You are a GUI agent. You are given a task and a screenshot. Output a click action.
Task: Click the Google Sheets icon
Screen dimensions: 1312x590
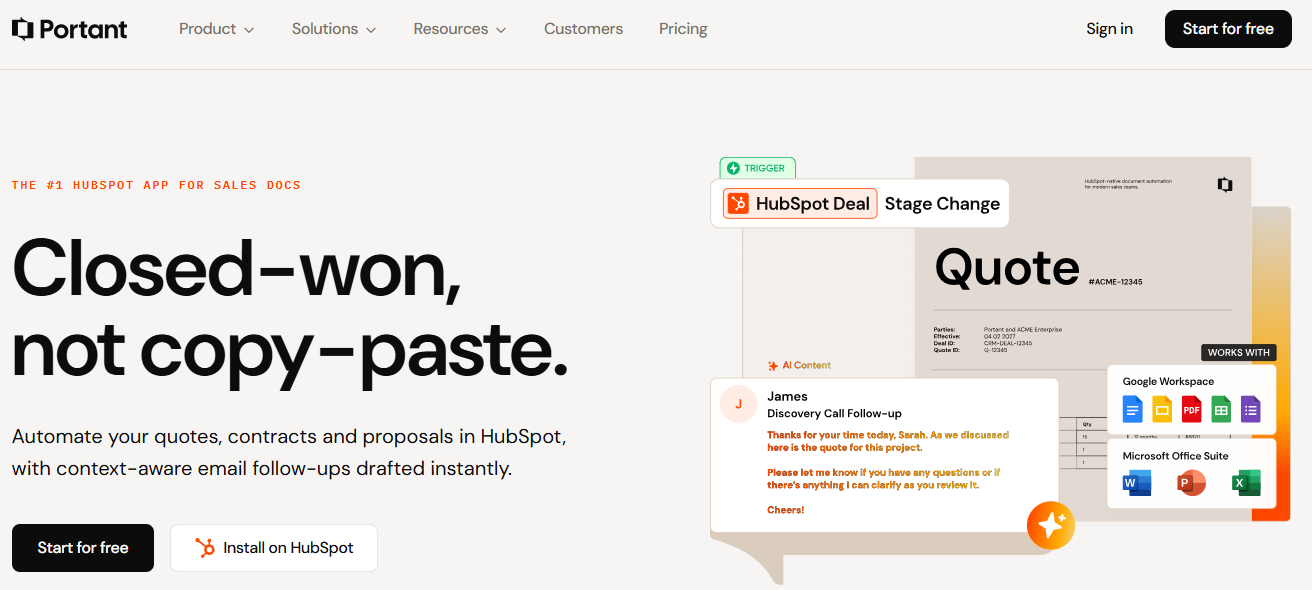click(x=1221, y=409)
